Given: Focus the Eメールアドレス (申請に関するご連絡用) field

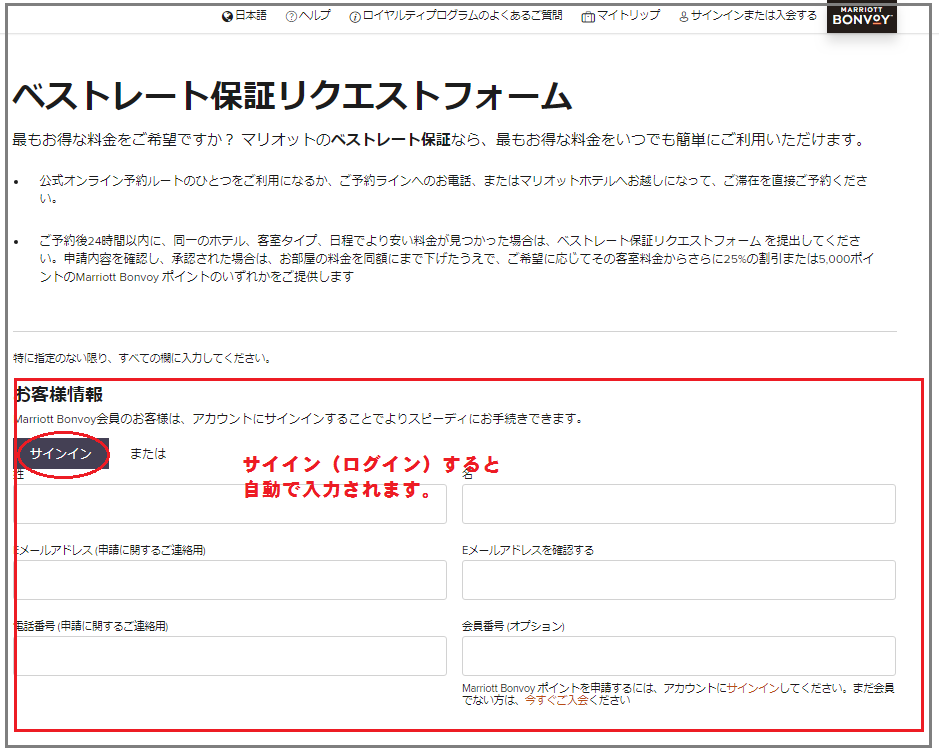Looking at the screenshot, I should pos(231,580).
